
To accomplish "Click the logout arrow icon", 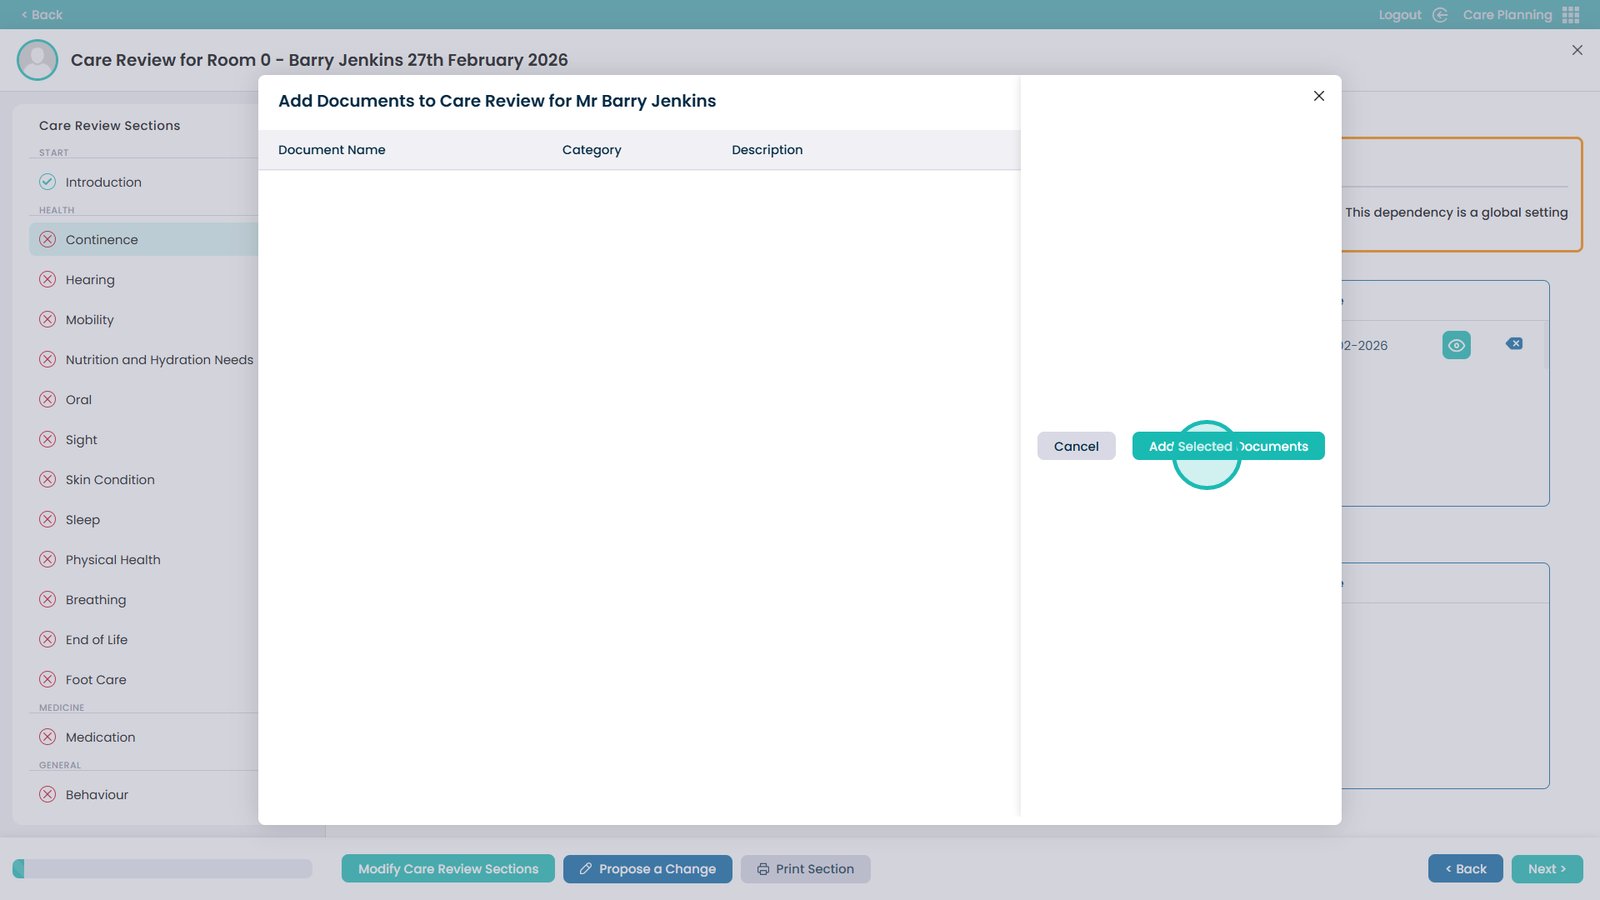I will 1440,15.
